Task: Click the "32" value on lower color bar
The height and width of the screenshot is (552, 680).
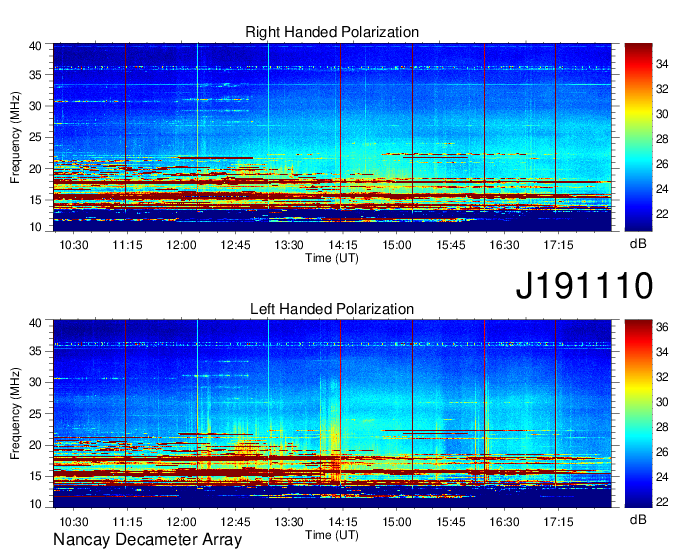Action: (662, 377)
